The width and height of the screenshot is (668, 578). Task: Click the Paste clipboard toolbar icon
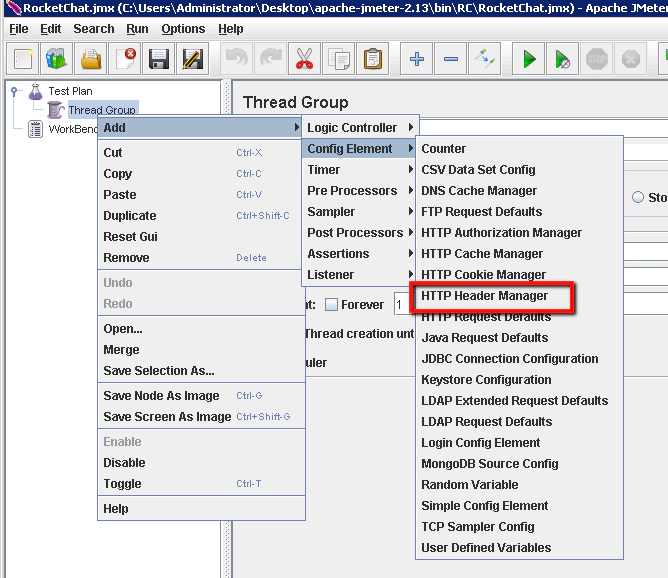(373, 60)
